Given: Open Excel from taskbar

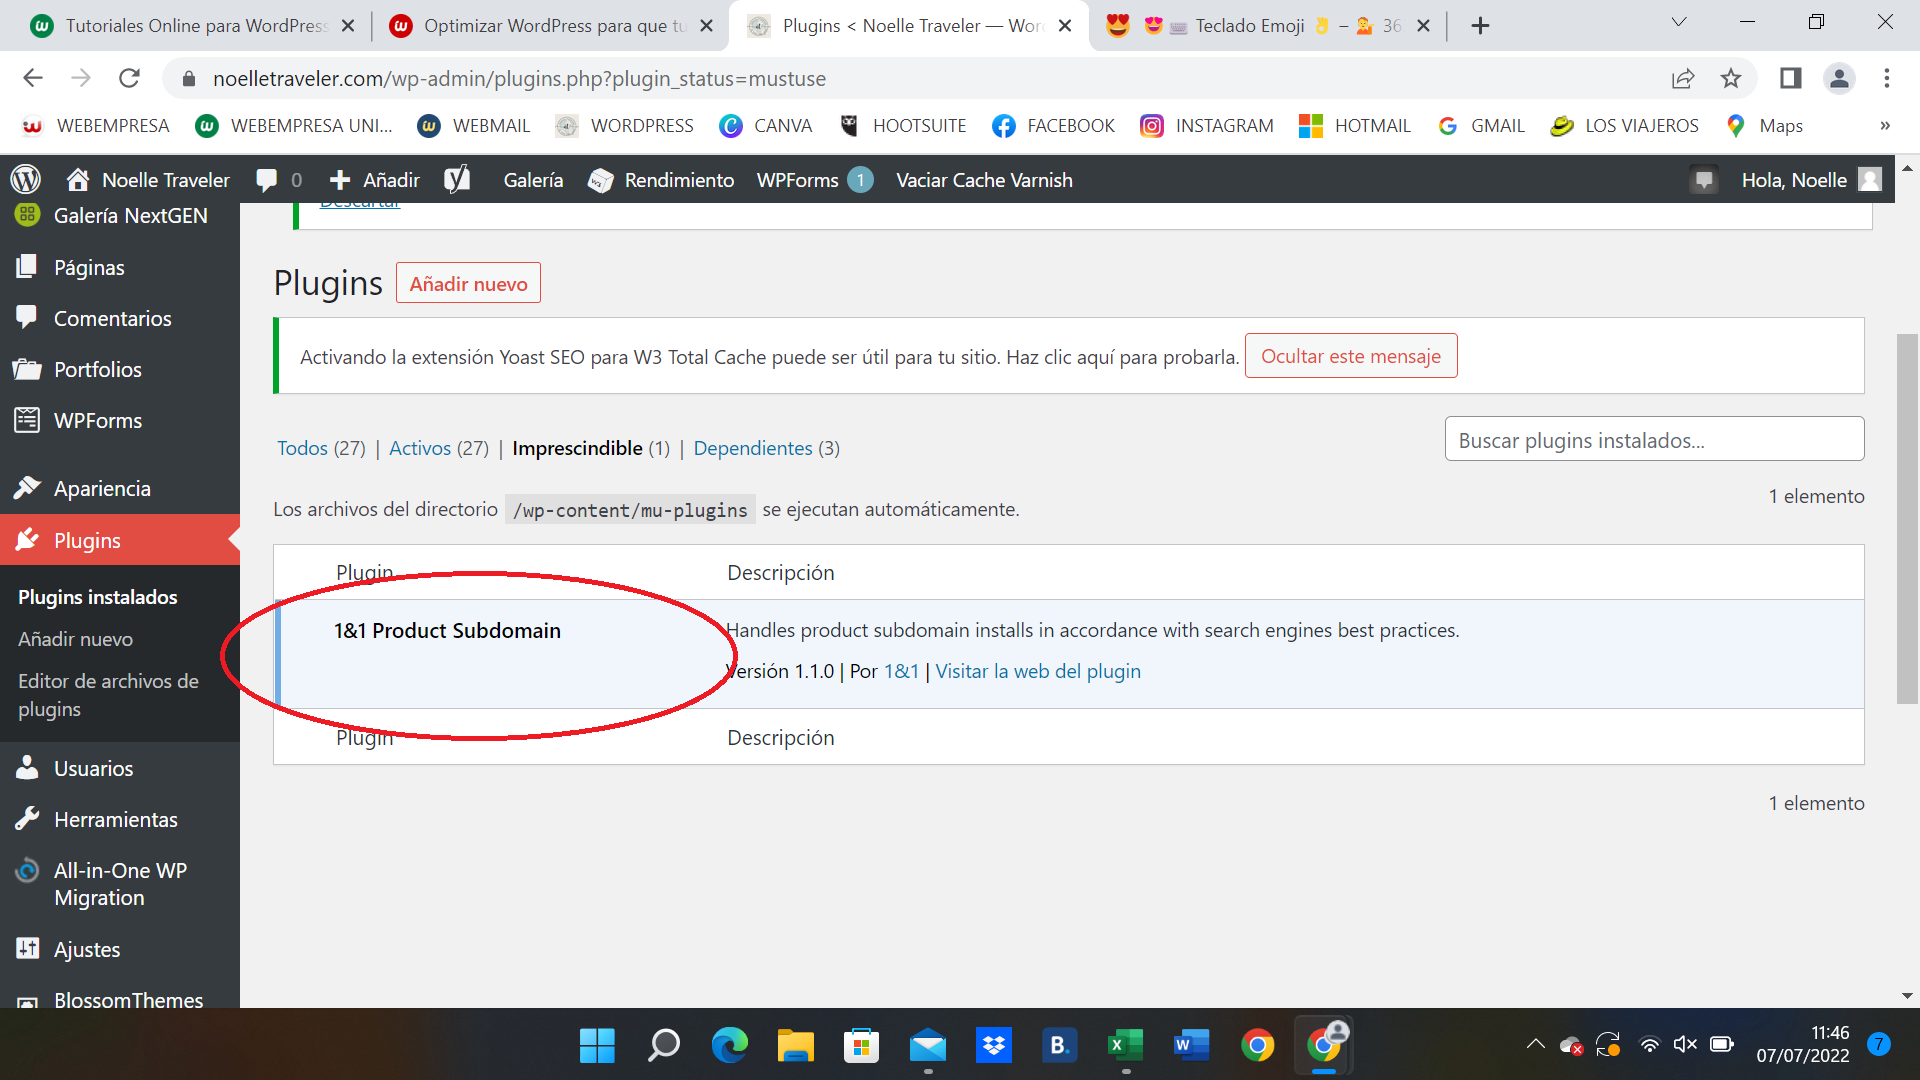Looking at the screenshot, I should tap(1125, 1046).
